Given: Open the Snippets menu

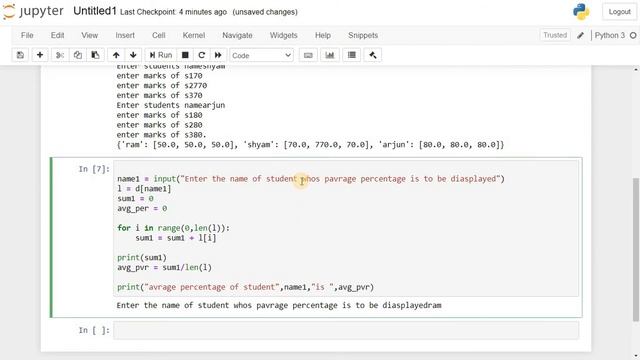Looking at the screenshot, I should coord(363,35).
